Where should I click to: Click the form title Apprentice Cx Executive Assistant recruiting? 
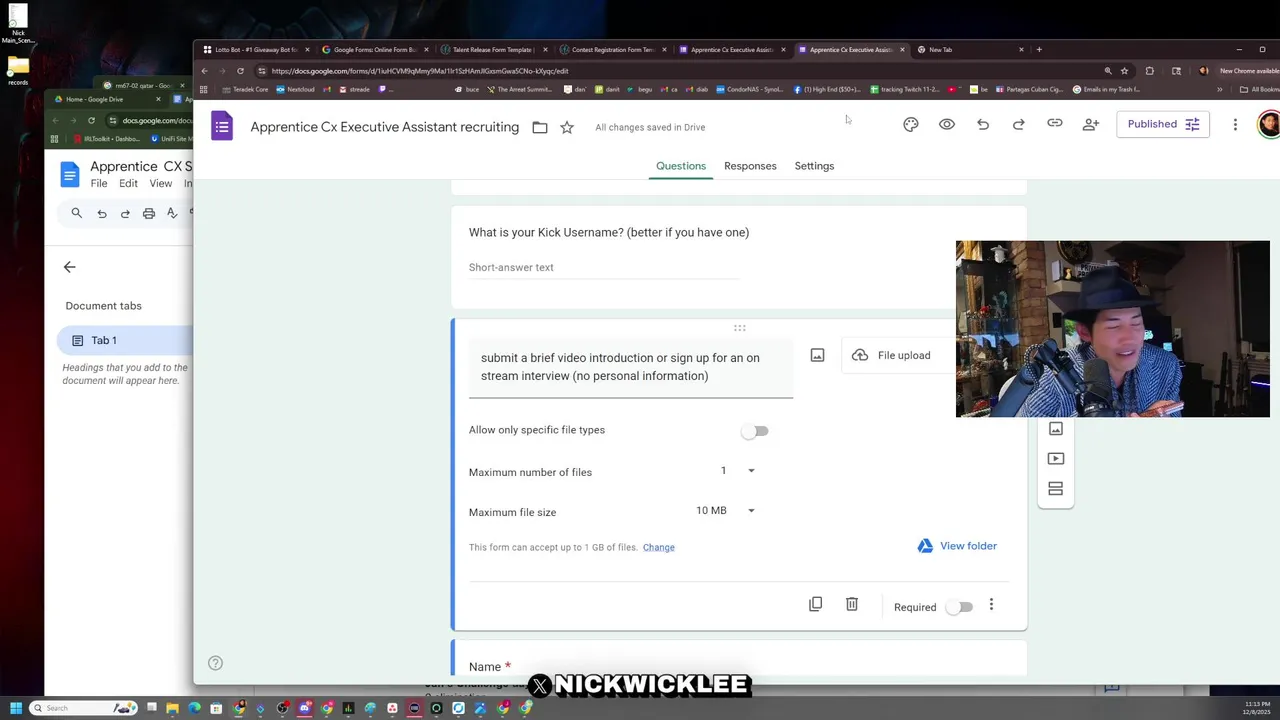tap(385, 127)
